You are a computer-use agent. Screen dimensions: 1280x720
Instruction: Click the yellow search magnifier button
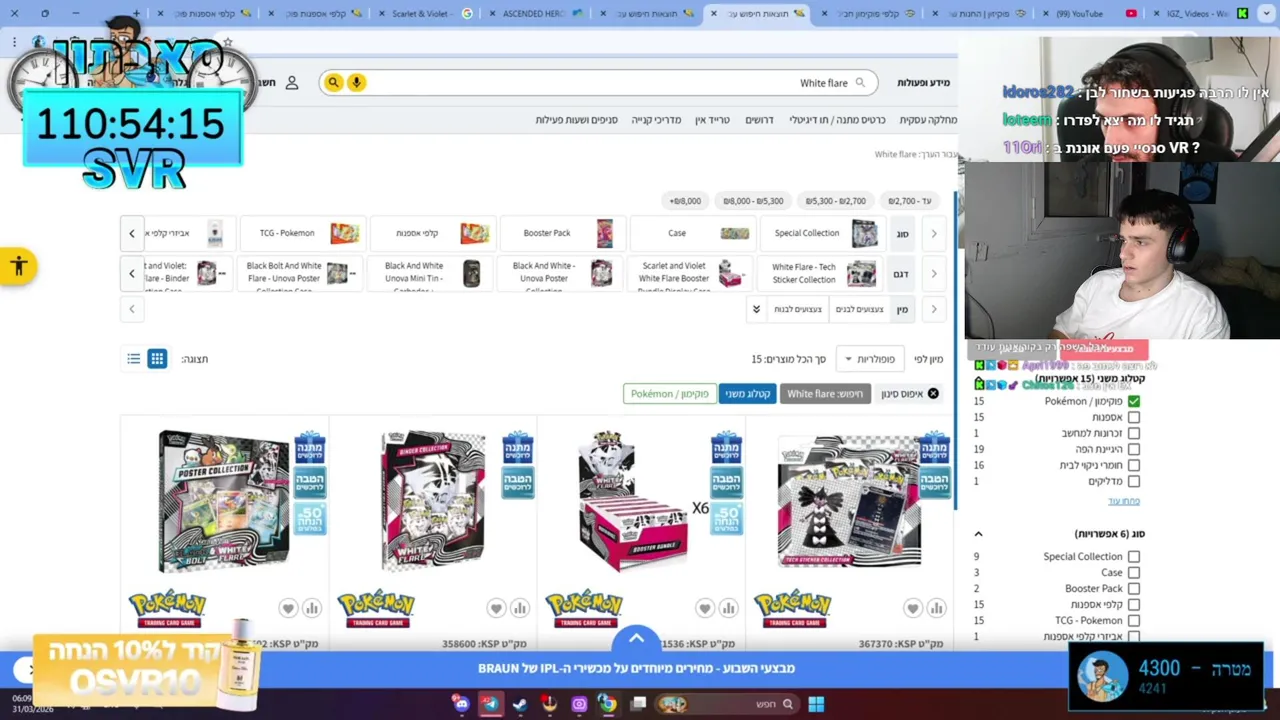pos(334,83)
